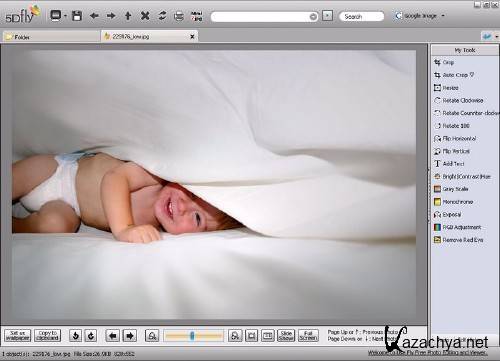Click the go button beside address field

327,16
